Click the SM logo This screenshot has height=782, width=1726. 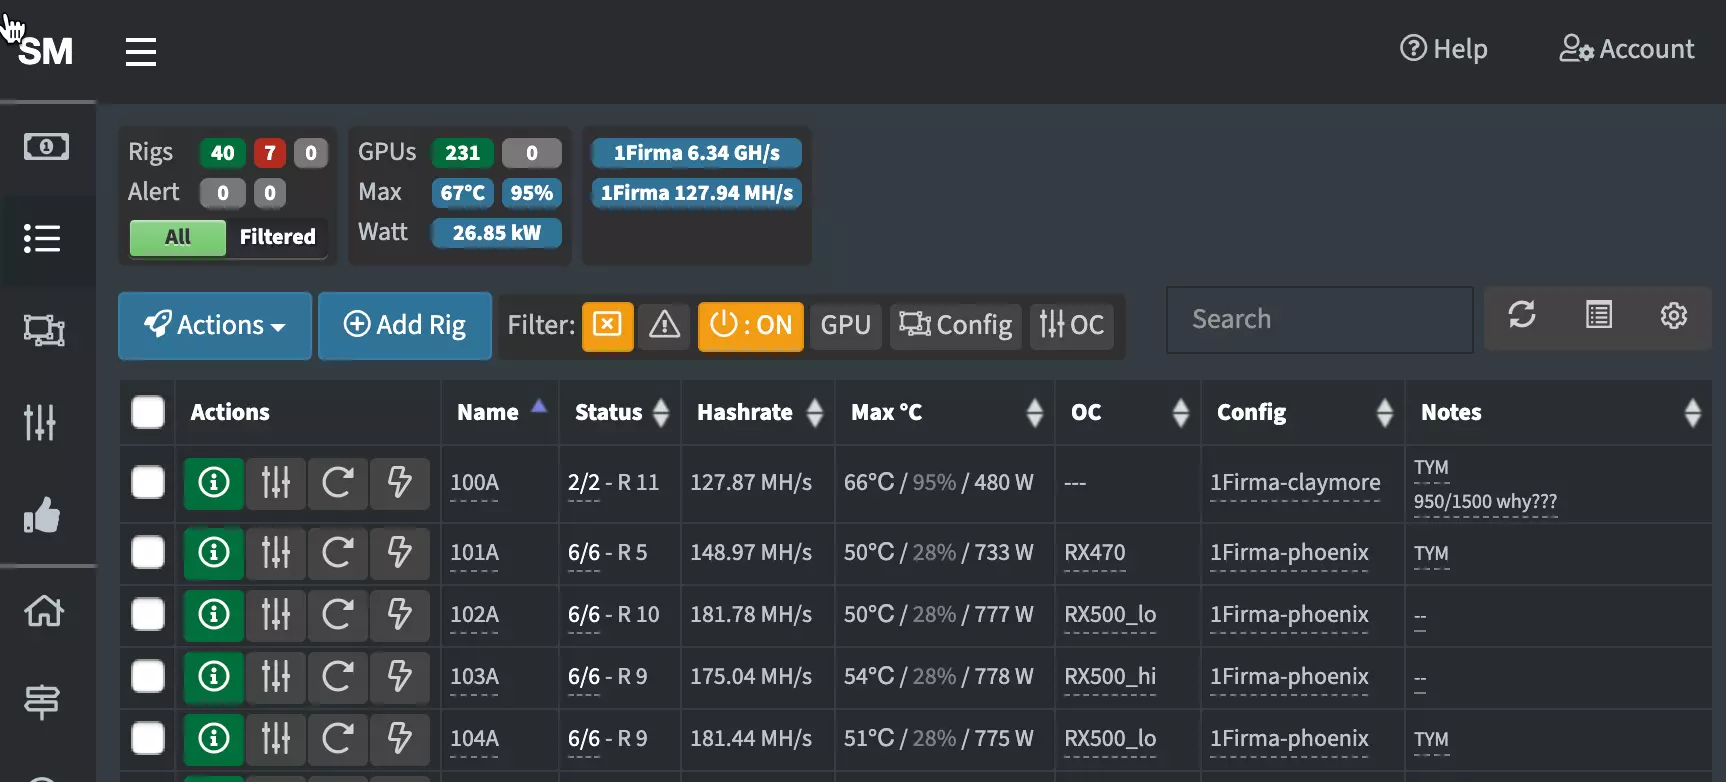45,51
